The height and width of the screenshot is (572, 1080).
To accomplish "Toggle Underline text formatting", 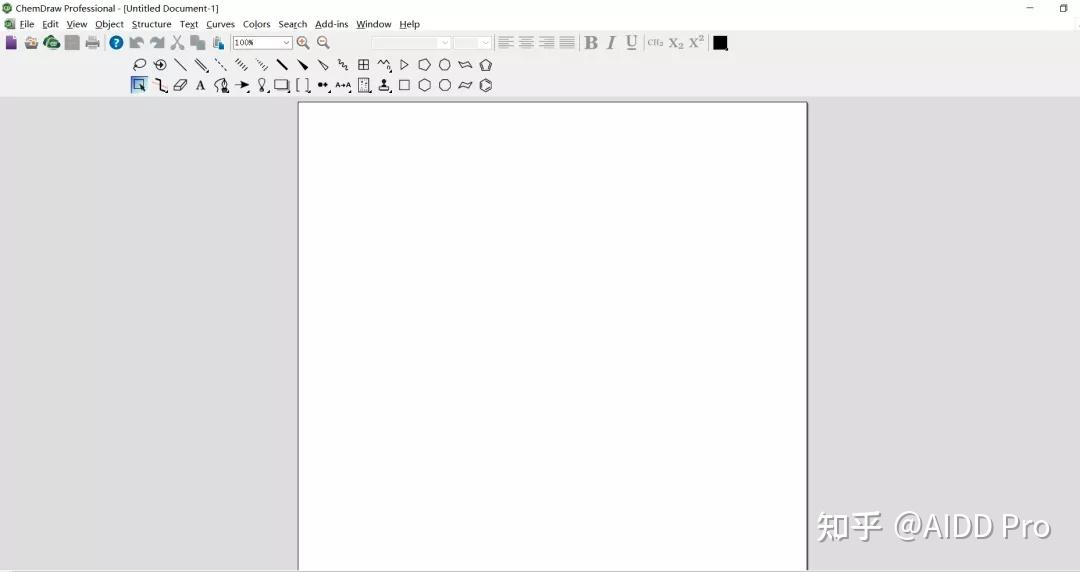I will [x=631, y=43].
